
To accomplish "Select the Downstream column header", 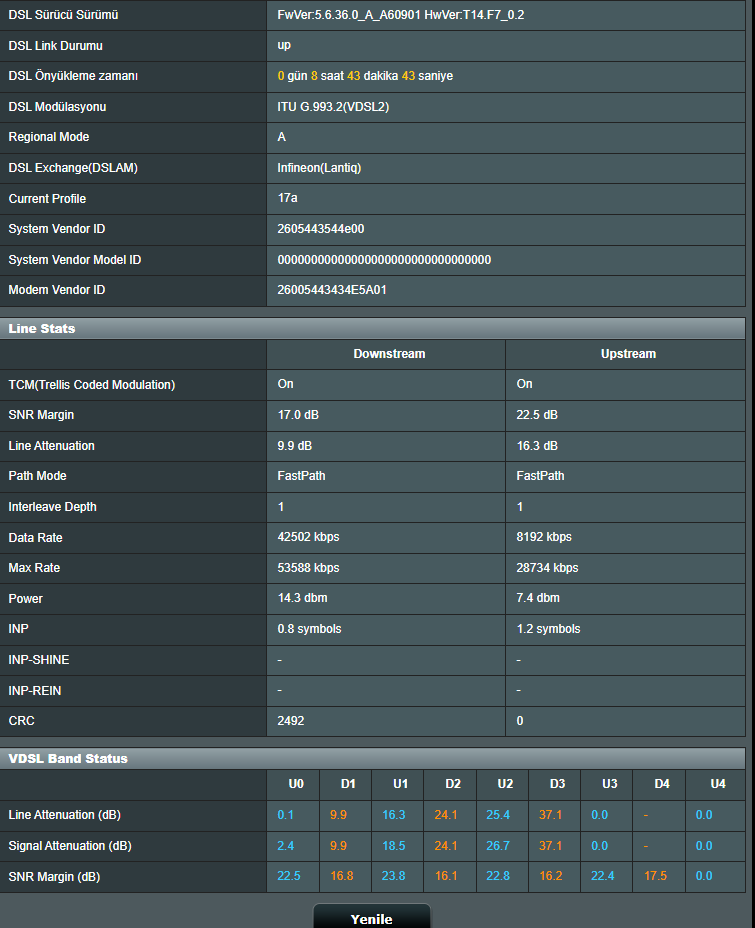I will pyautogui.click(x=389, y=354).
